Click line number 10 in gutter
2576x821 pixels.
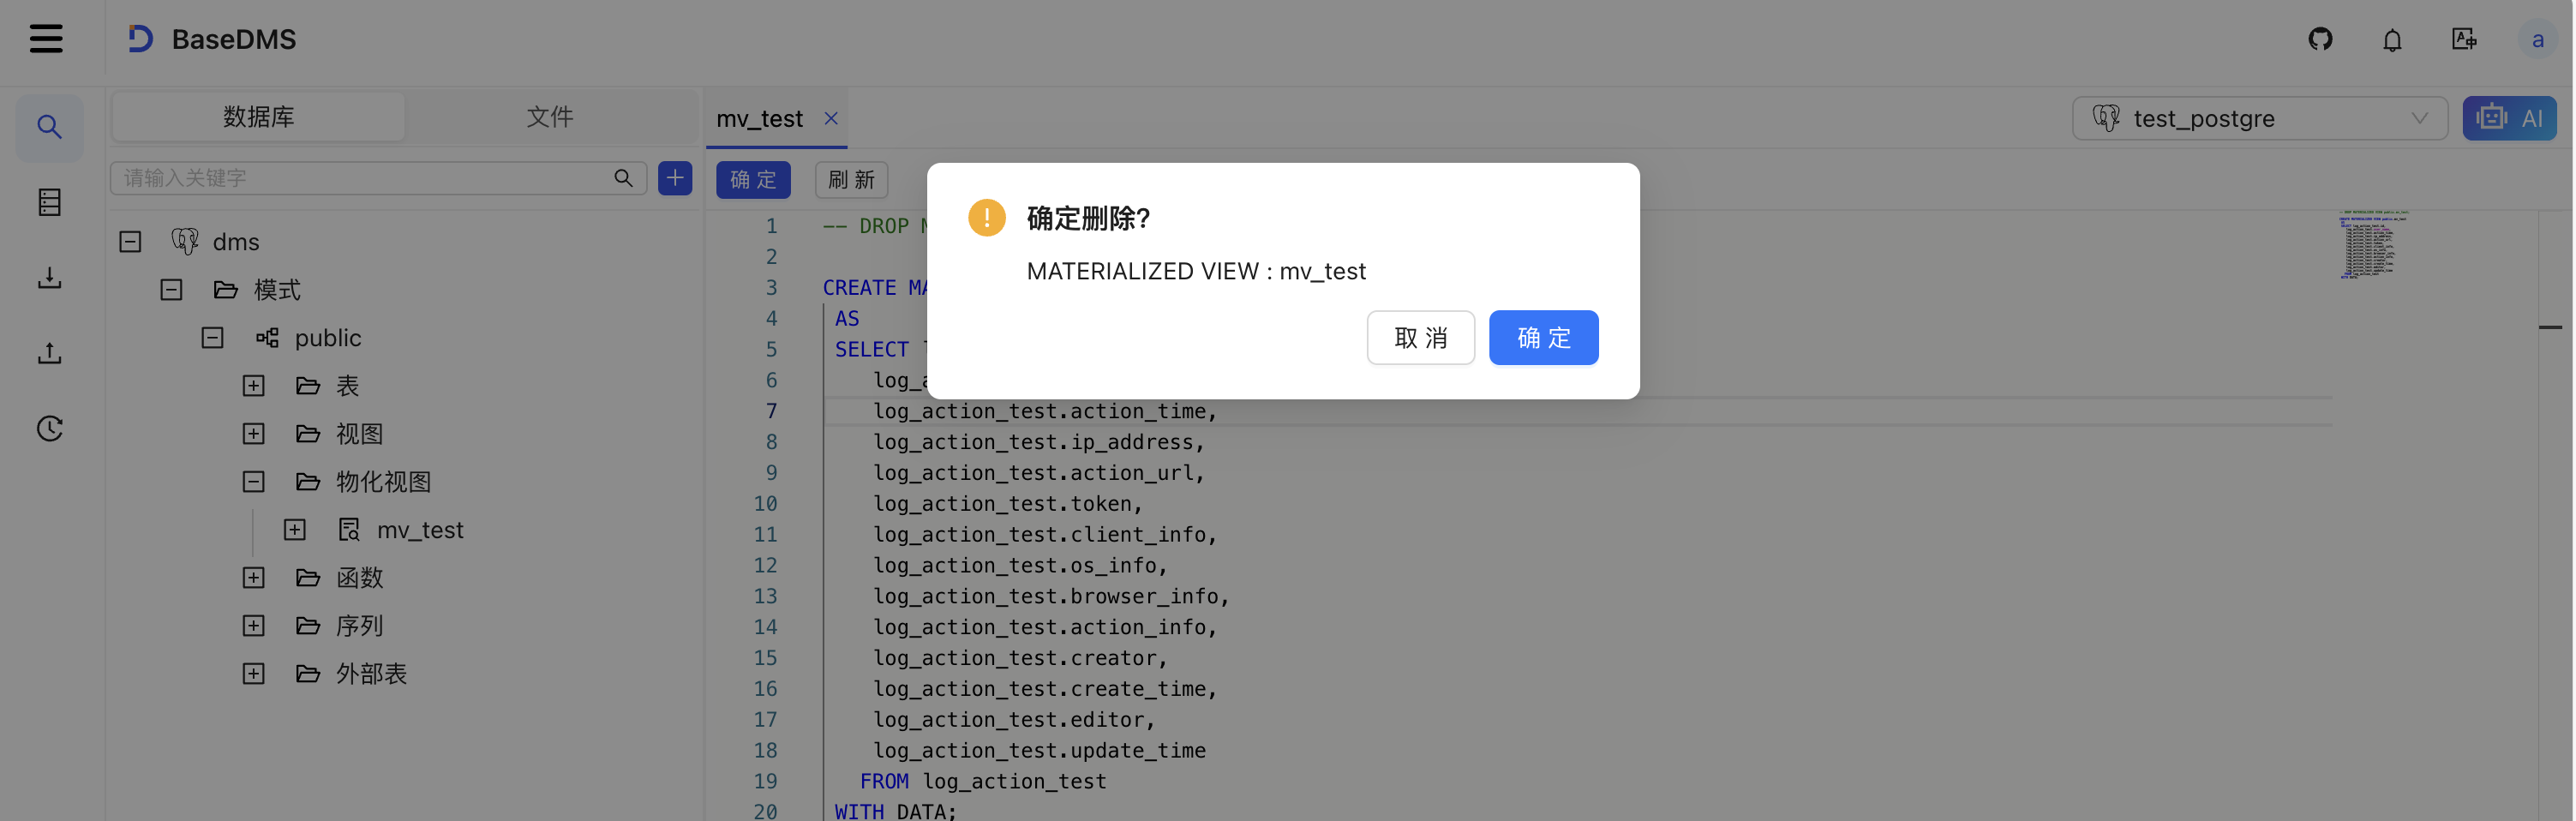[765, 503]
